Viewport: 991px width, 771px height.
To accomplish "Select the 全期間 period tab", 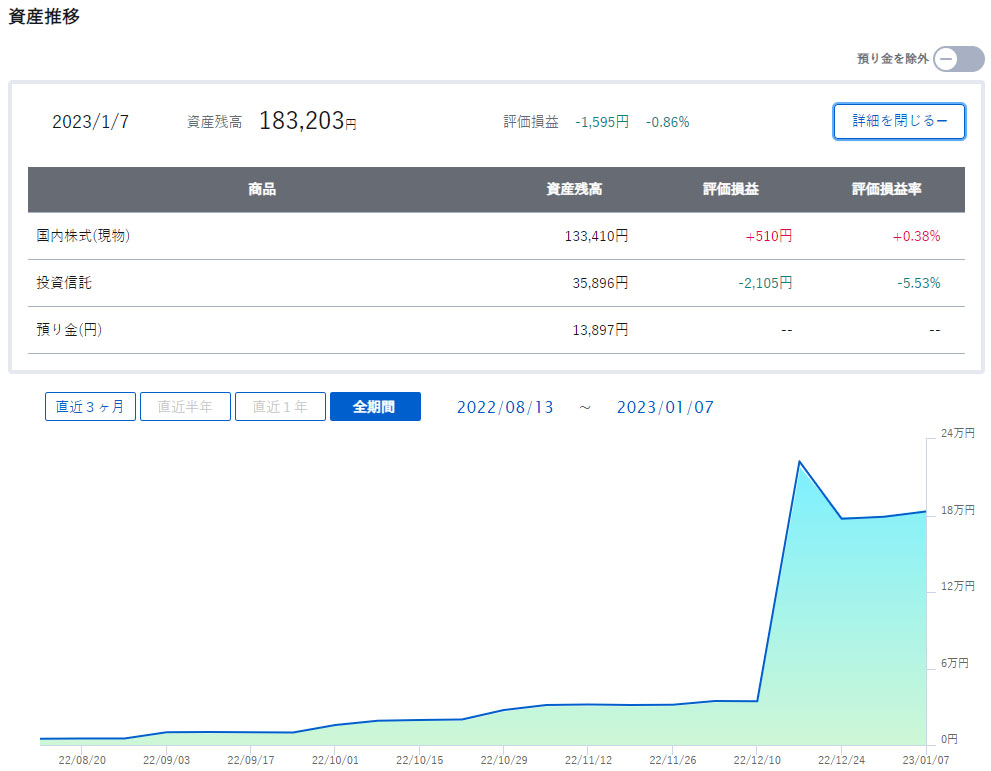I will 375,407.
